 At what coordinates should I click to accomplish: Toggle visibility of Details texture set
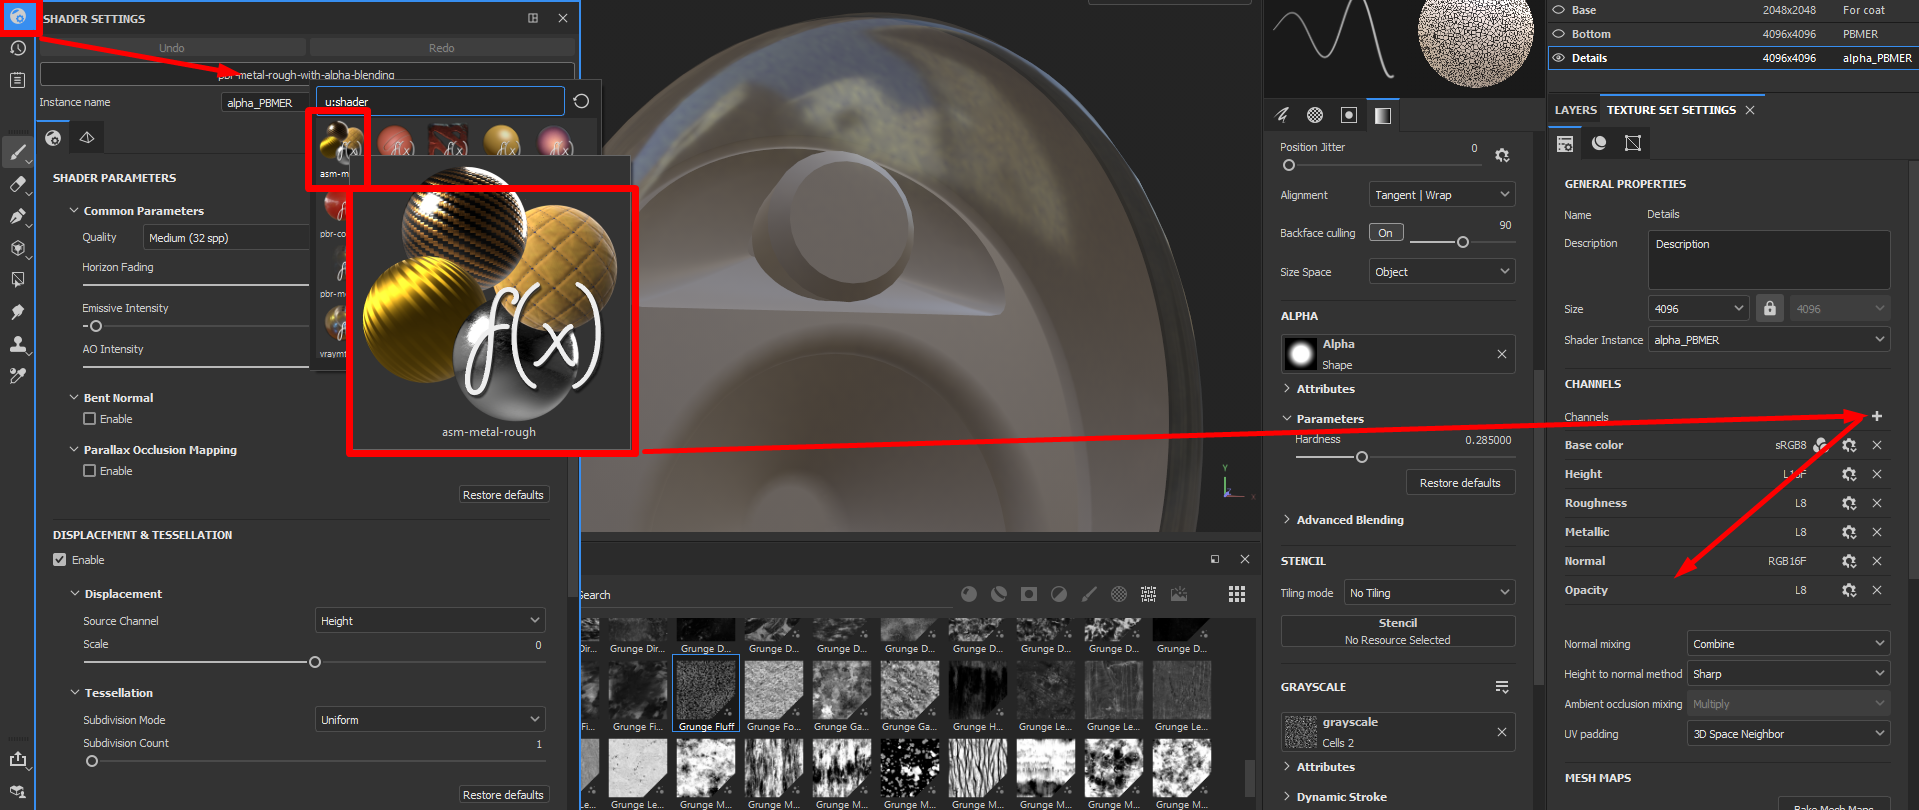[1558, 58]
